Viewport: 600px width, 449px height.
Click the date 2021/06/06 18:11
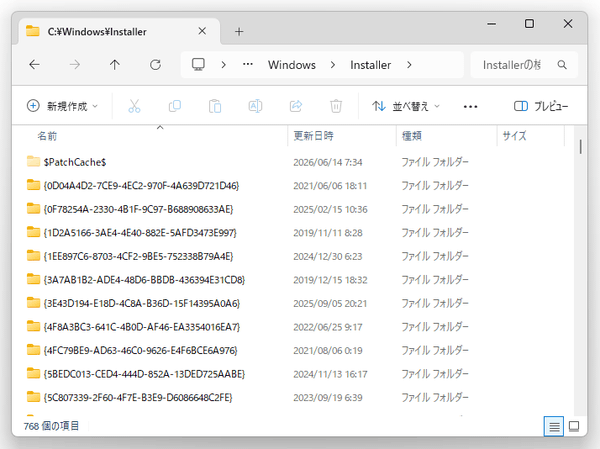(x=330, y=186)
